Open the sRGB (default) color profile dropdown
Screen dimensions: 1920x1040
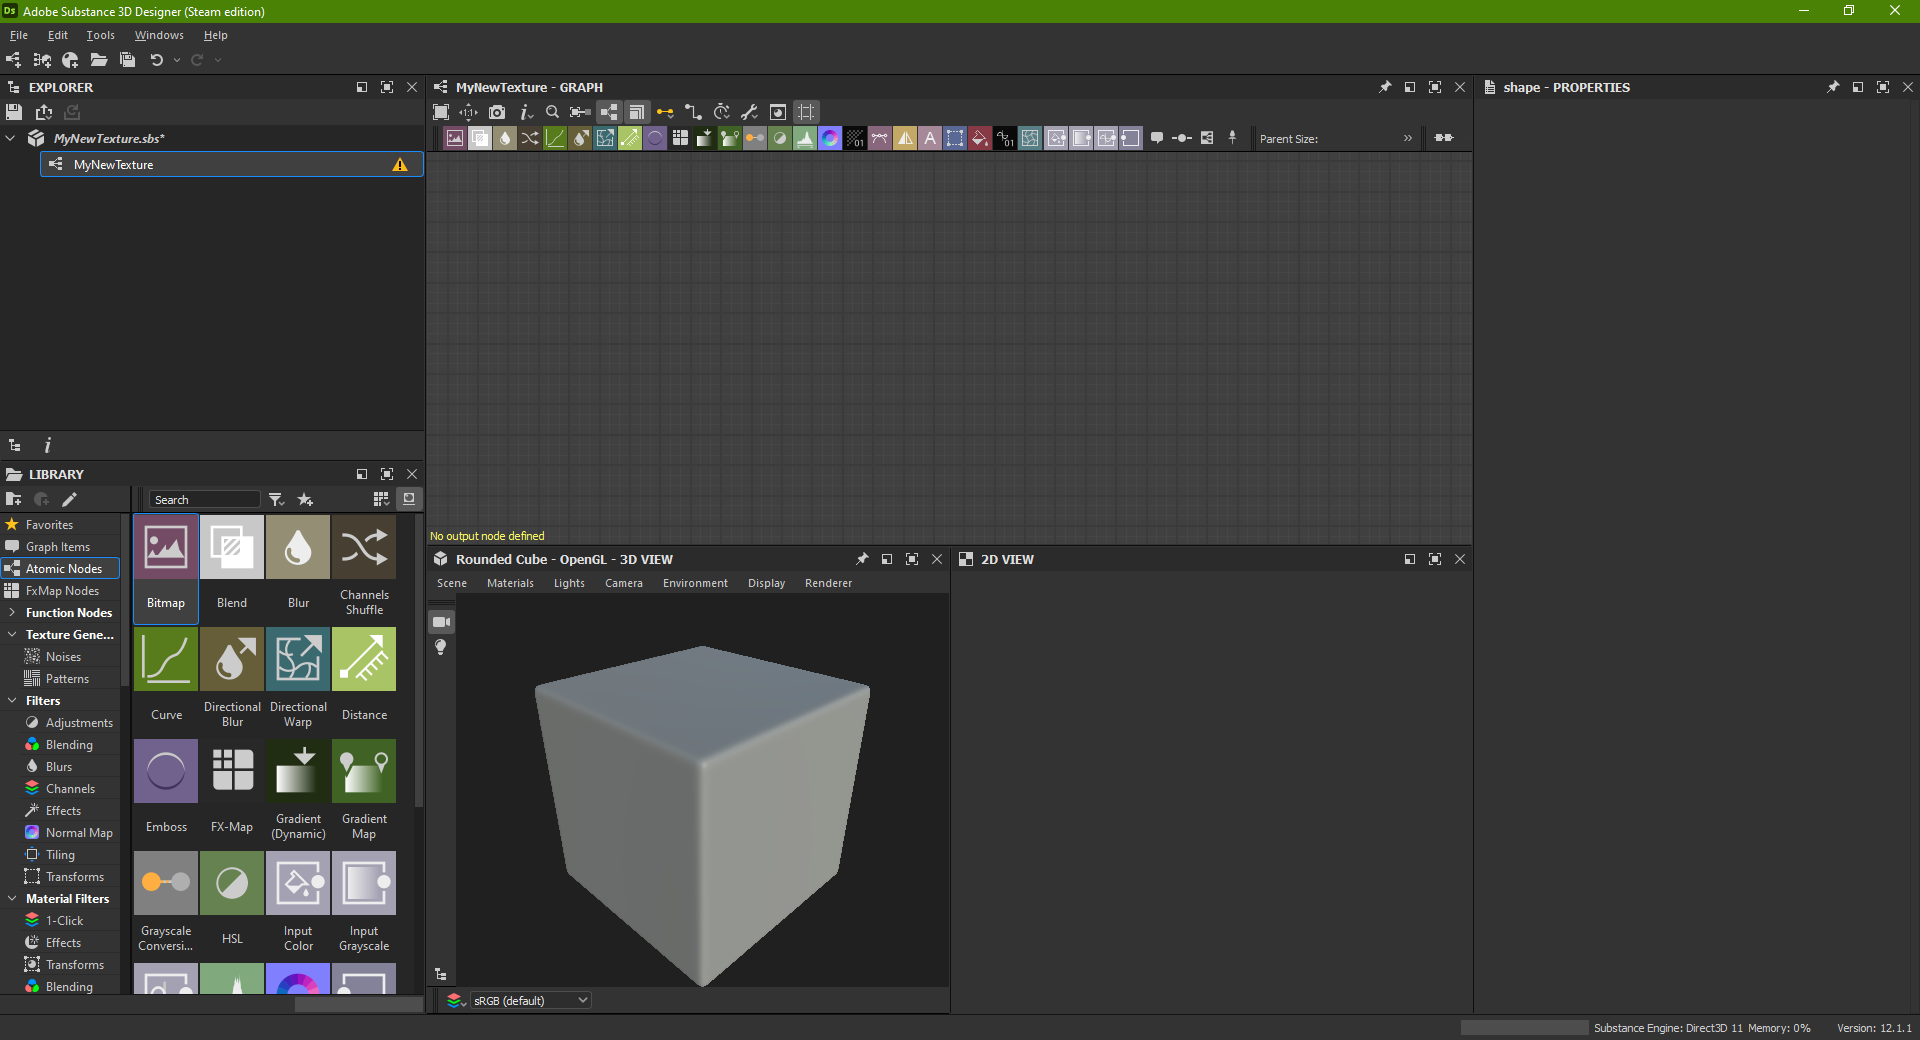(x=530, y=1000)
